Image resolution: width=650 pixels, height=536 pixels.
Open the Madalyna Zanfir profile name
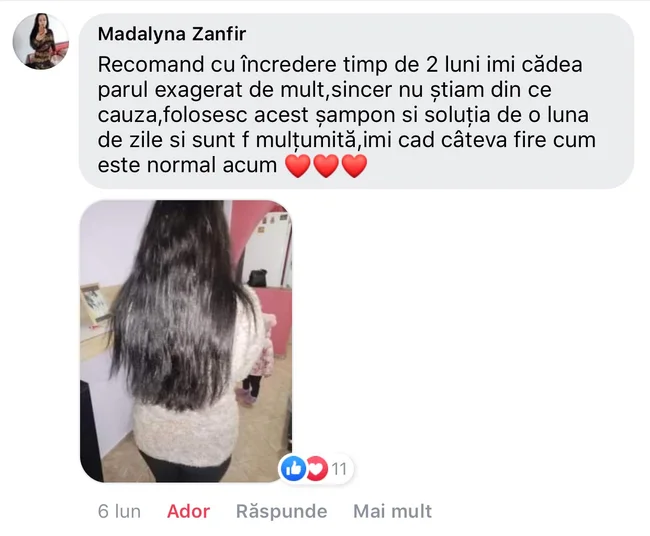(x=172, y=34)
